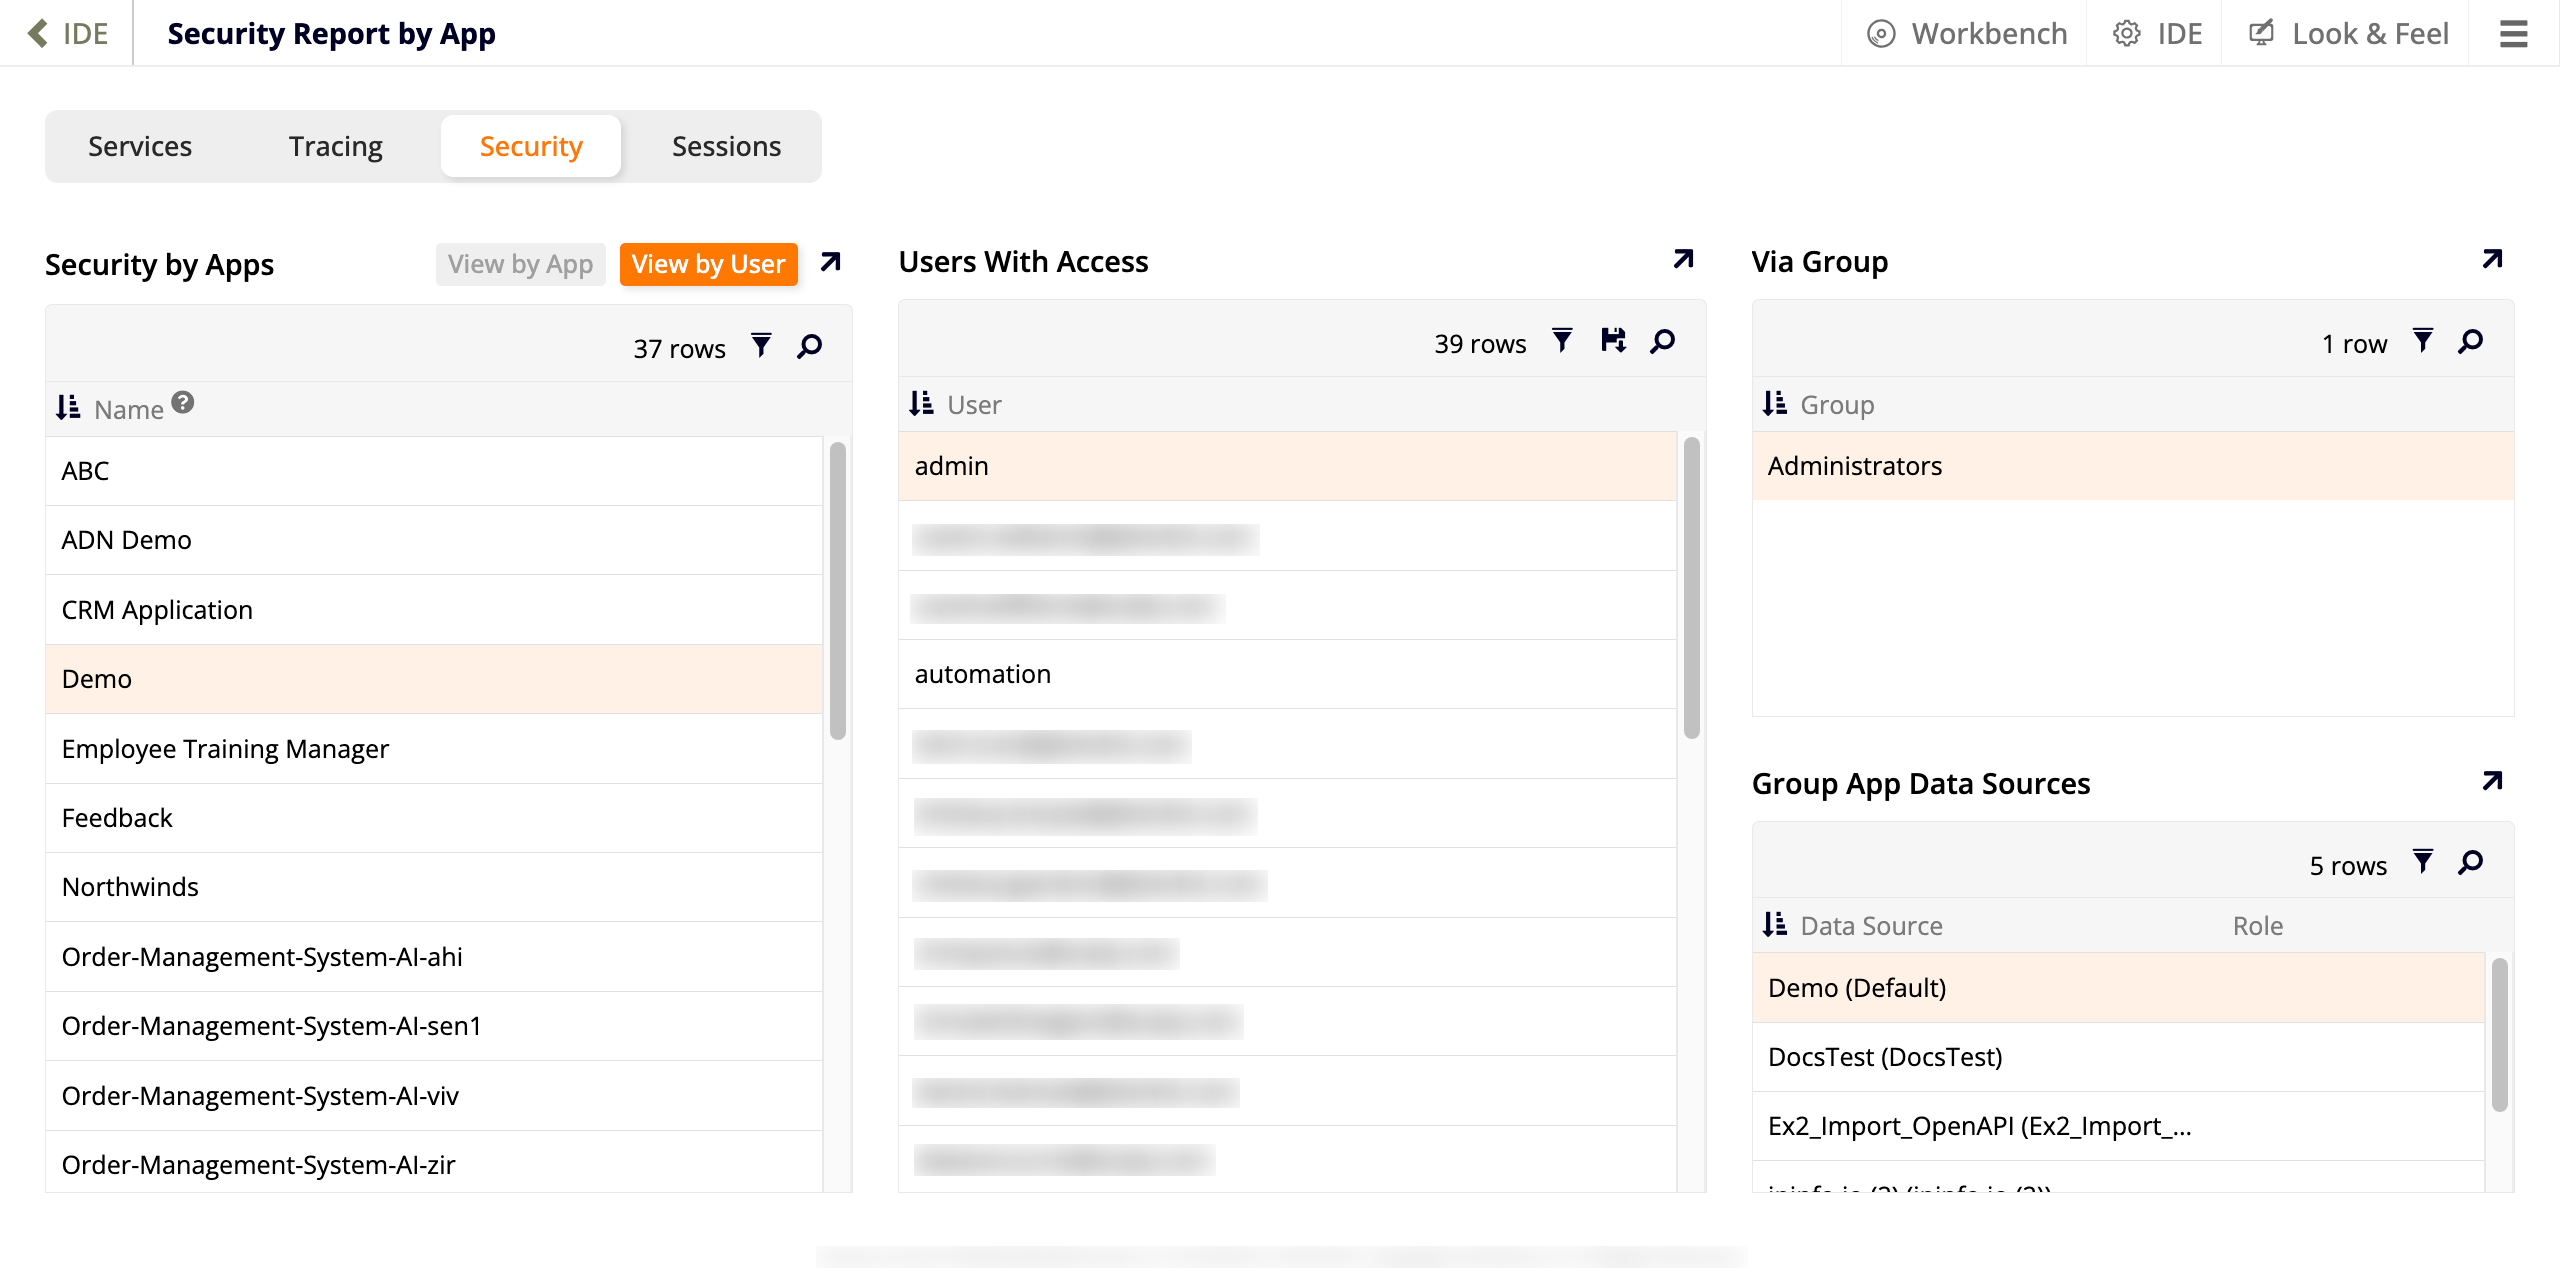
Task: Expand Group App Data Sources panel arrow
Action: point(2492,781)
